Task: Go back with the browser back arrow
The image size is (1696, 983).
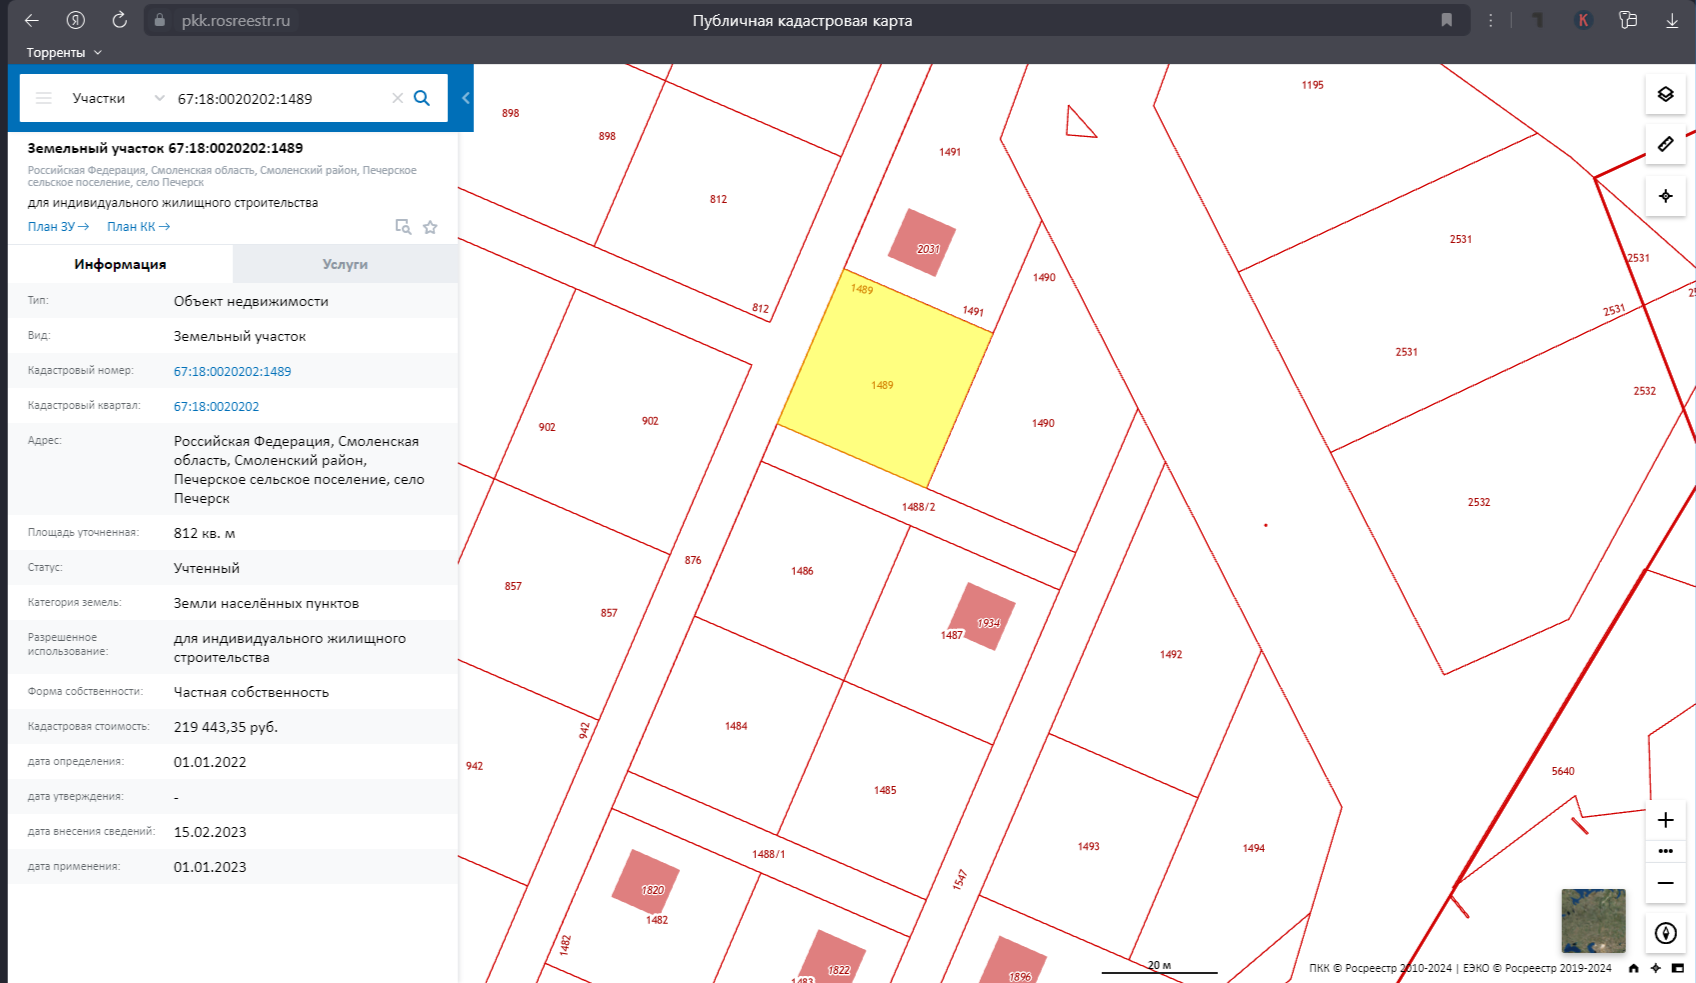Action: [x=32, y=20]
